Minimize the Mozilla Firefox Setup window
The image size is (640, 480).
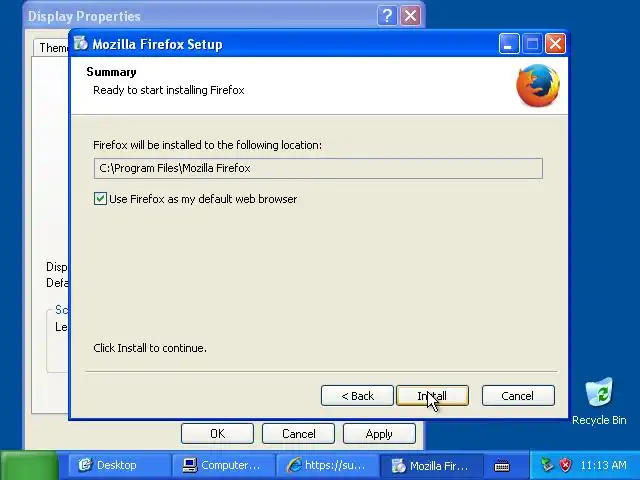coord(509,44)
